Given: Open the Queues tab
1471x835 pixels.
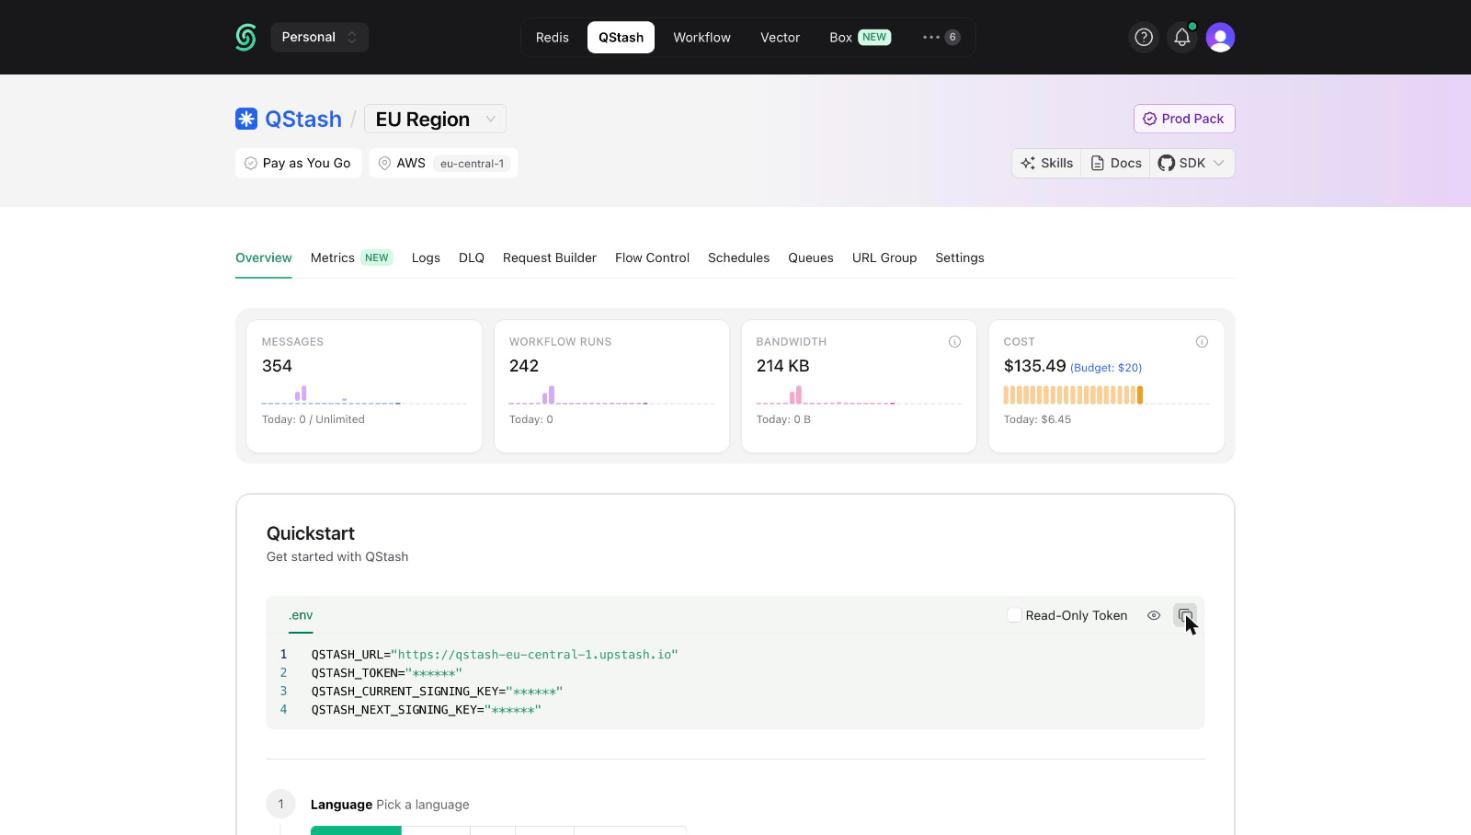Looking at the screenshot, I should [811, 258].
